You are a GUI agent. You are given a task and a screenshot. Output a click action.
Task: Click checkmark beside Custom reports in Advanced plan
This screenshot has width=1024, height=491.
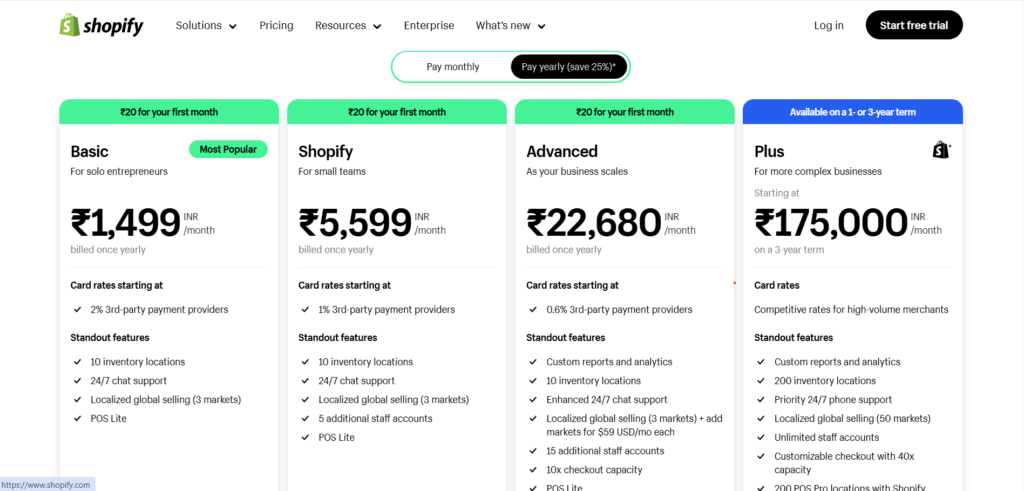(x=533, y=362)
